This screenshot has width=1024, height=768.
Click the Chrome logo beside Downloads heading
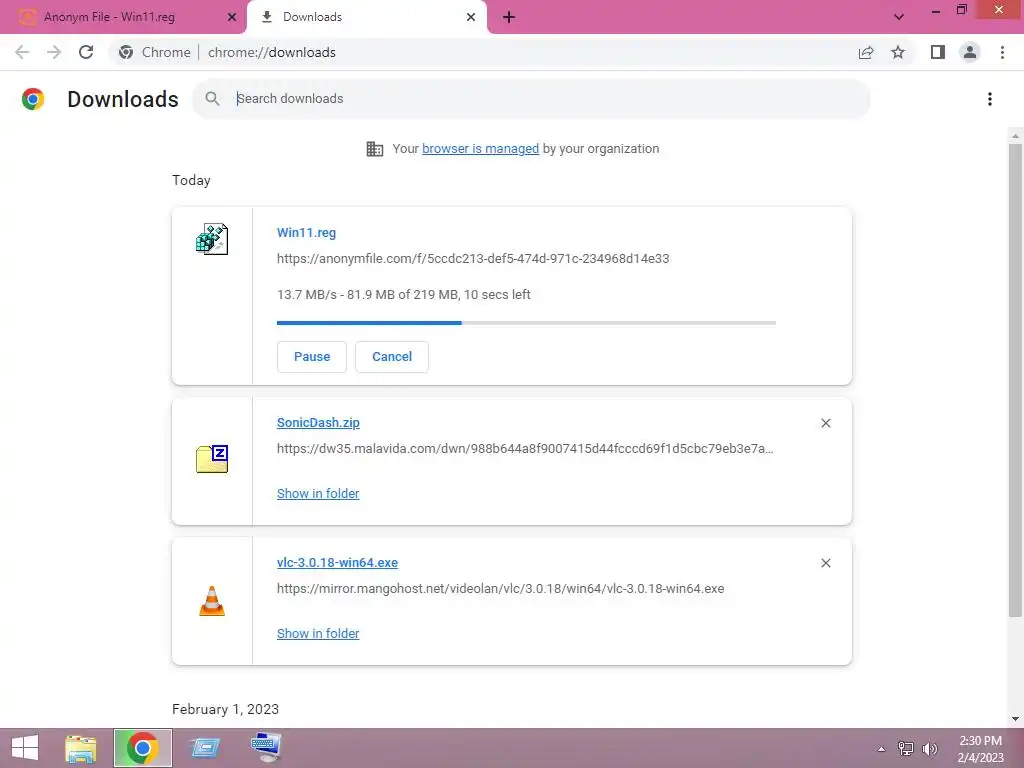(x=33, y=99)
